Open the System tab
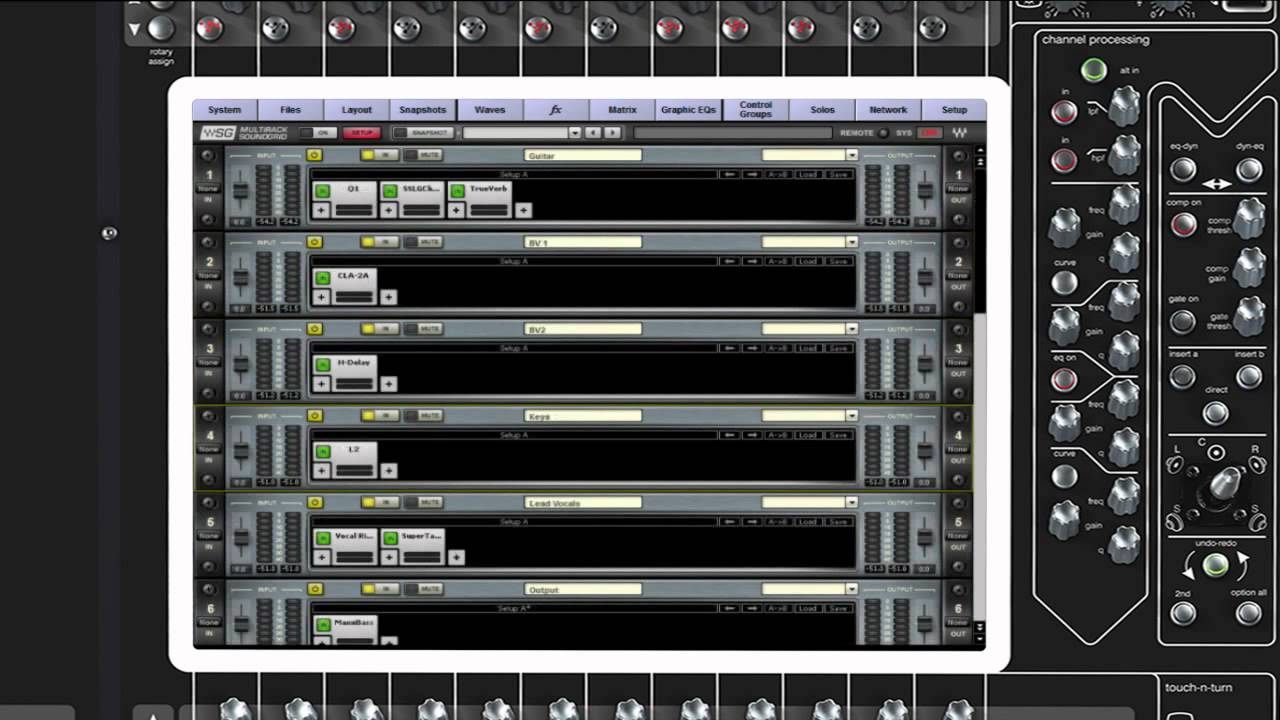The image size is (1280, 720). pyautogui.click(x=225, y=110)
